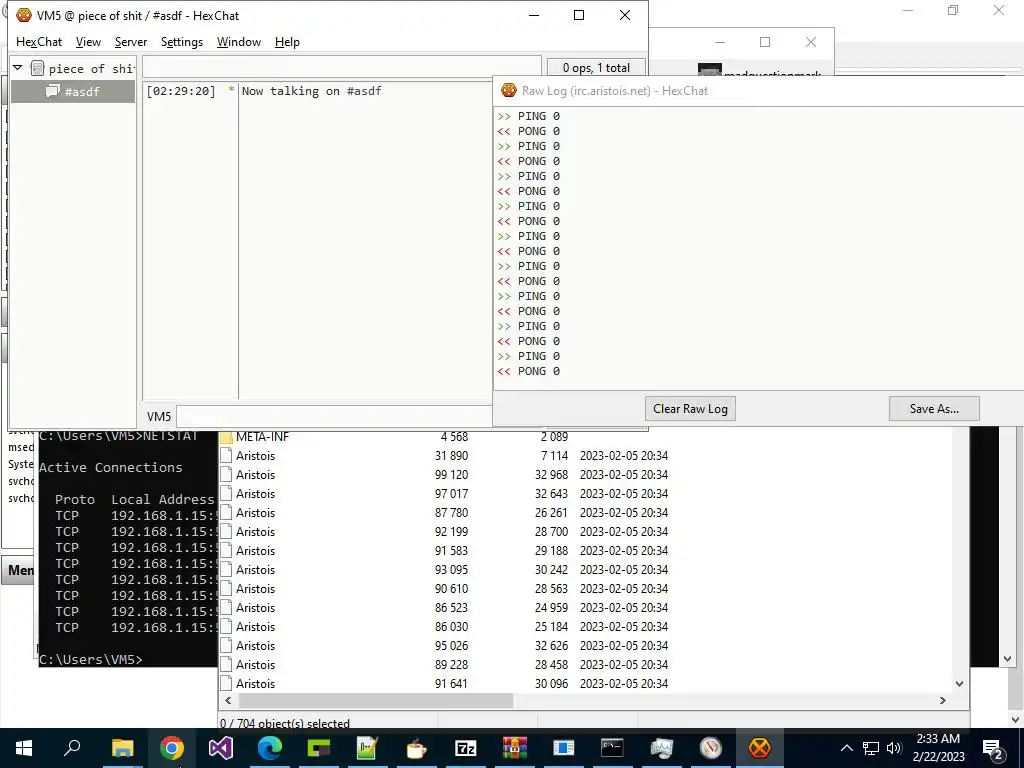Click the channel topic field

coord(342,67)
